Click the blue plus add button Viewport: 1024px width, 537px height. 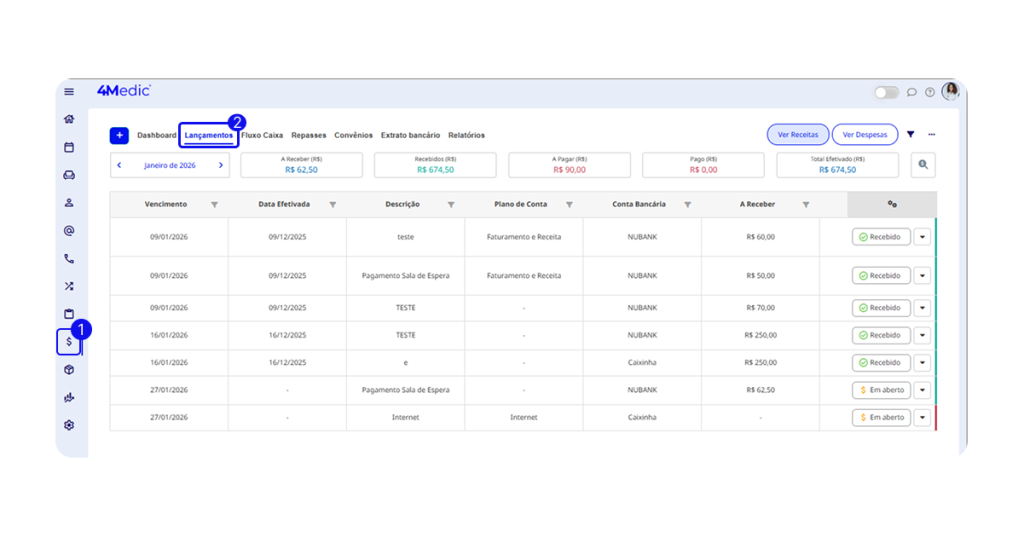(x=119, y=135)
